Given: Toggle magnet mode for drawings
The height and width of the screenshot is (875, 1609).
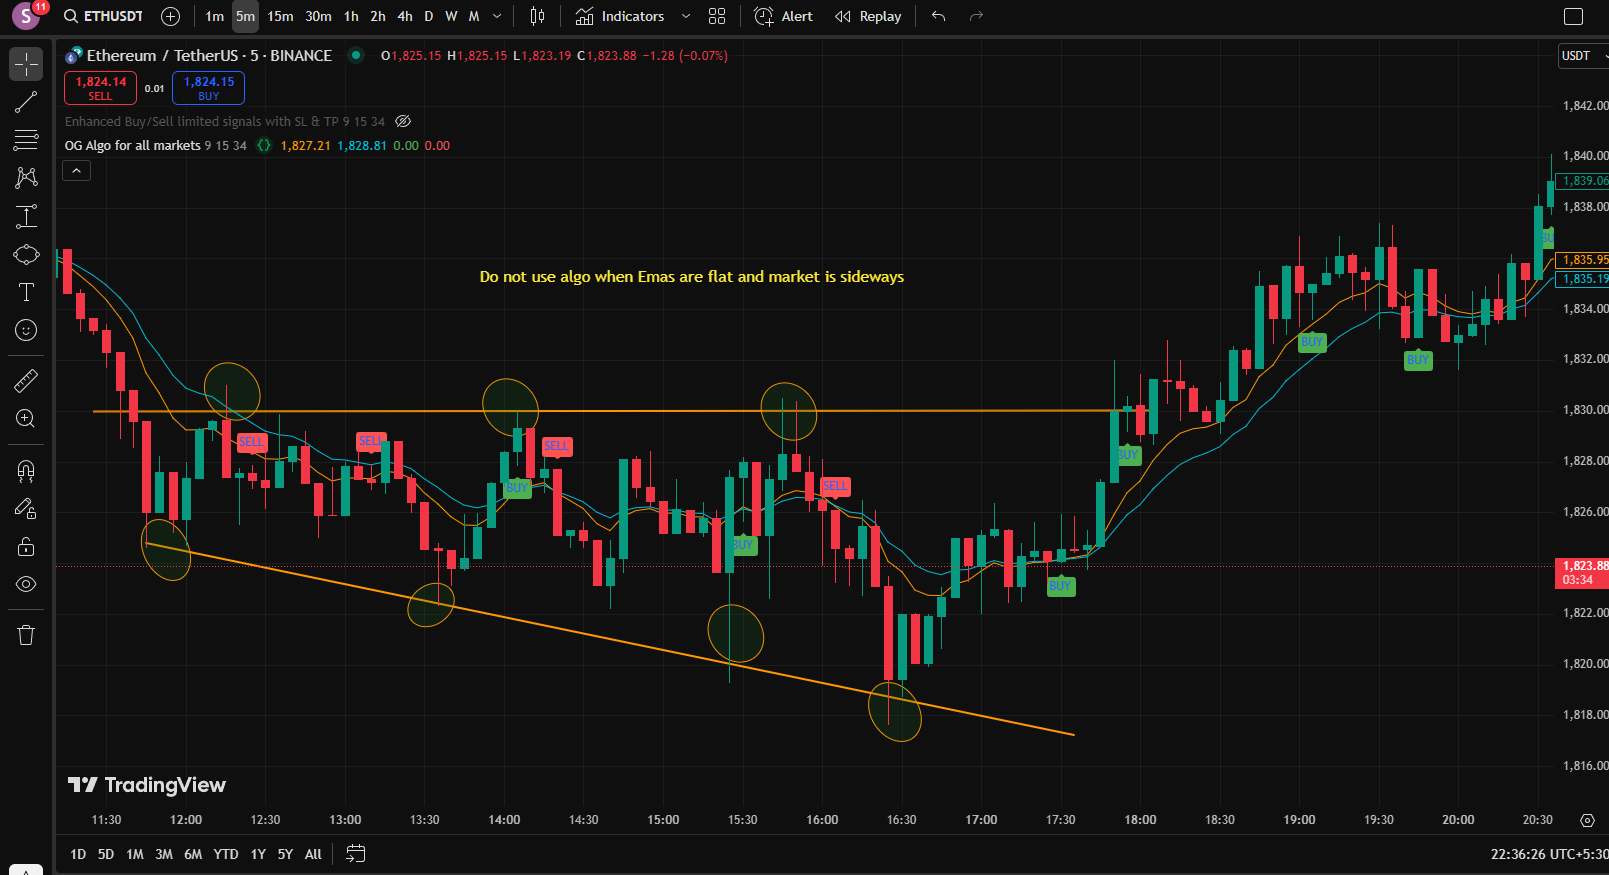Looking at the screenshot, I should click(x=26, y=470).
